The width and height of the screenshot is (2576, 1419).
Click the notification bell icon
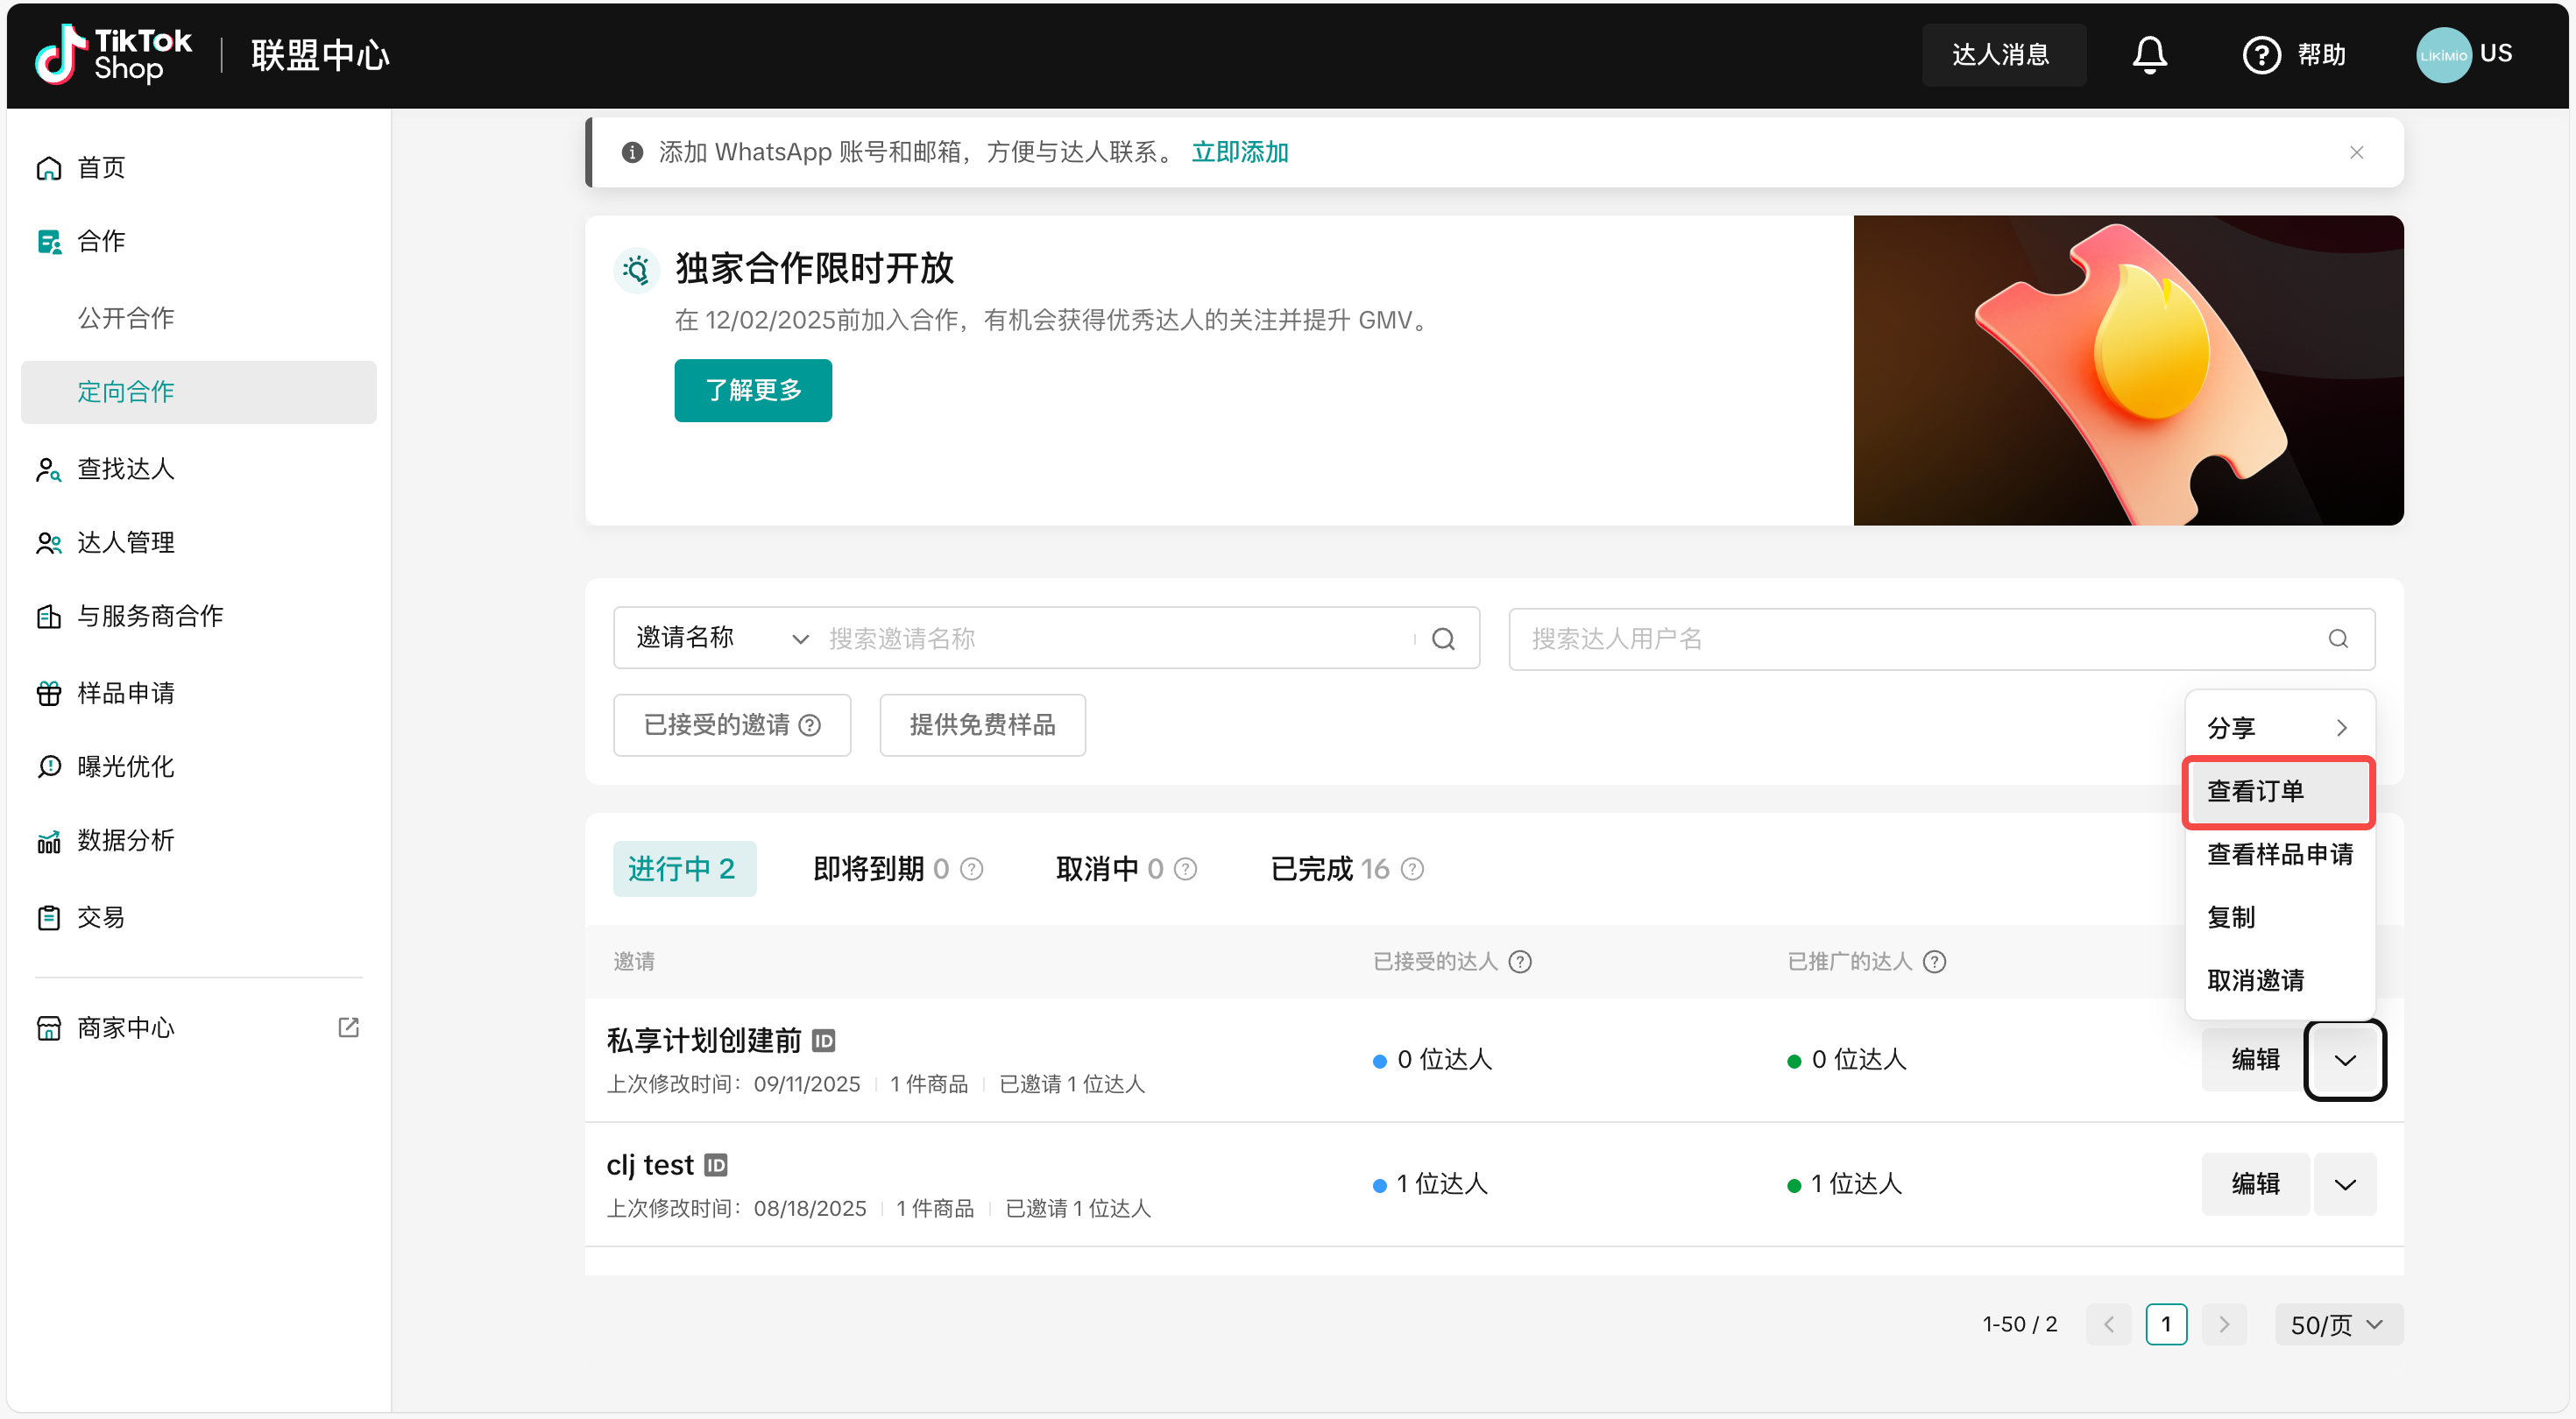[2149, 54]
